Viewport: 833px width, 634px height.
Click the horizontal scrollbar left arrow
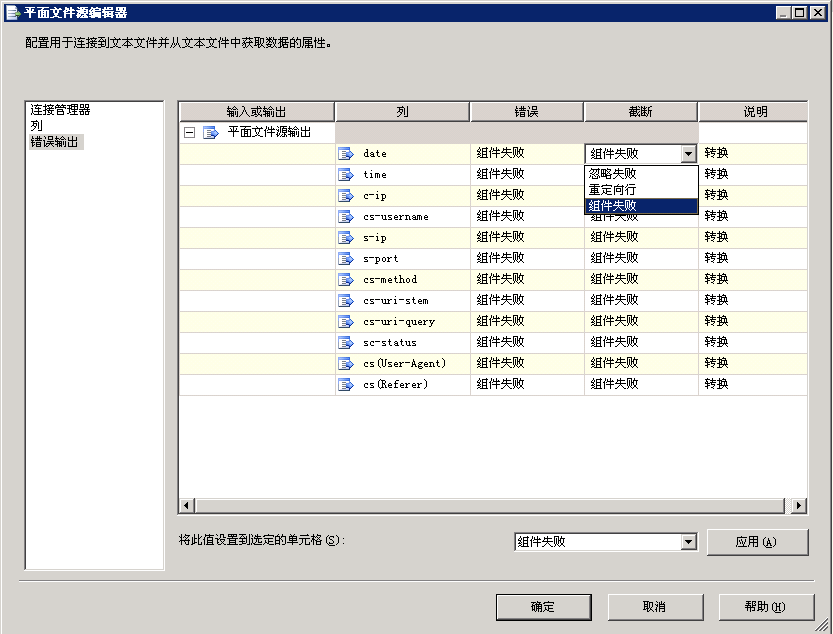coord(186,505)
